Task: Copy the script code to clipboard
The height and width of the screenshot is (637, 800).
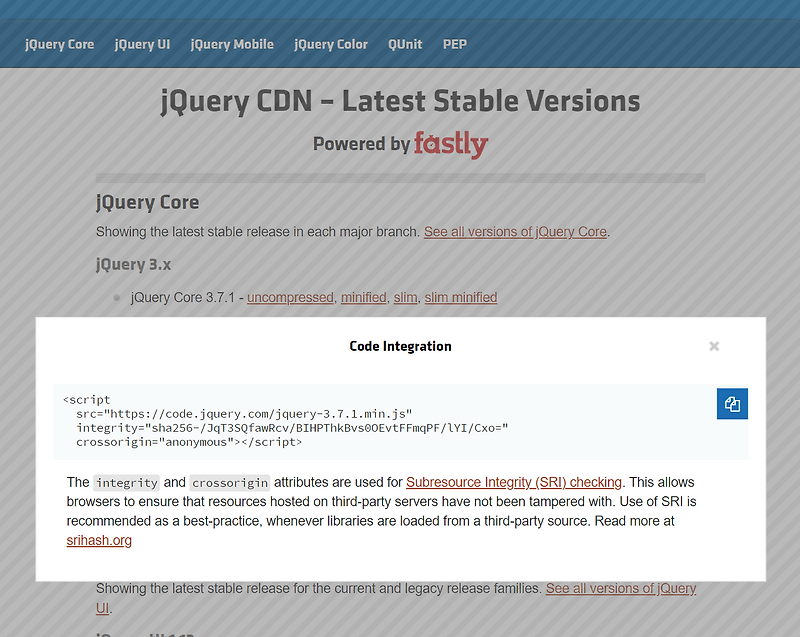Action: [732, 404]
